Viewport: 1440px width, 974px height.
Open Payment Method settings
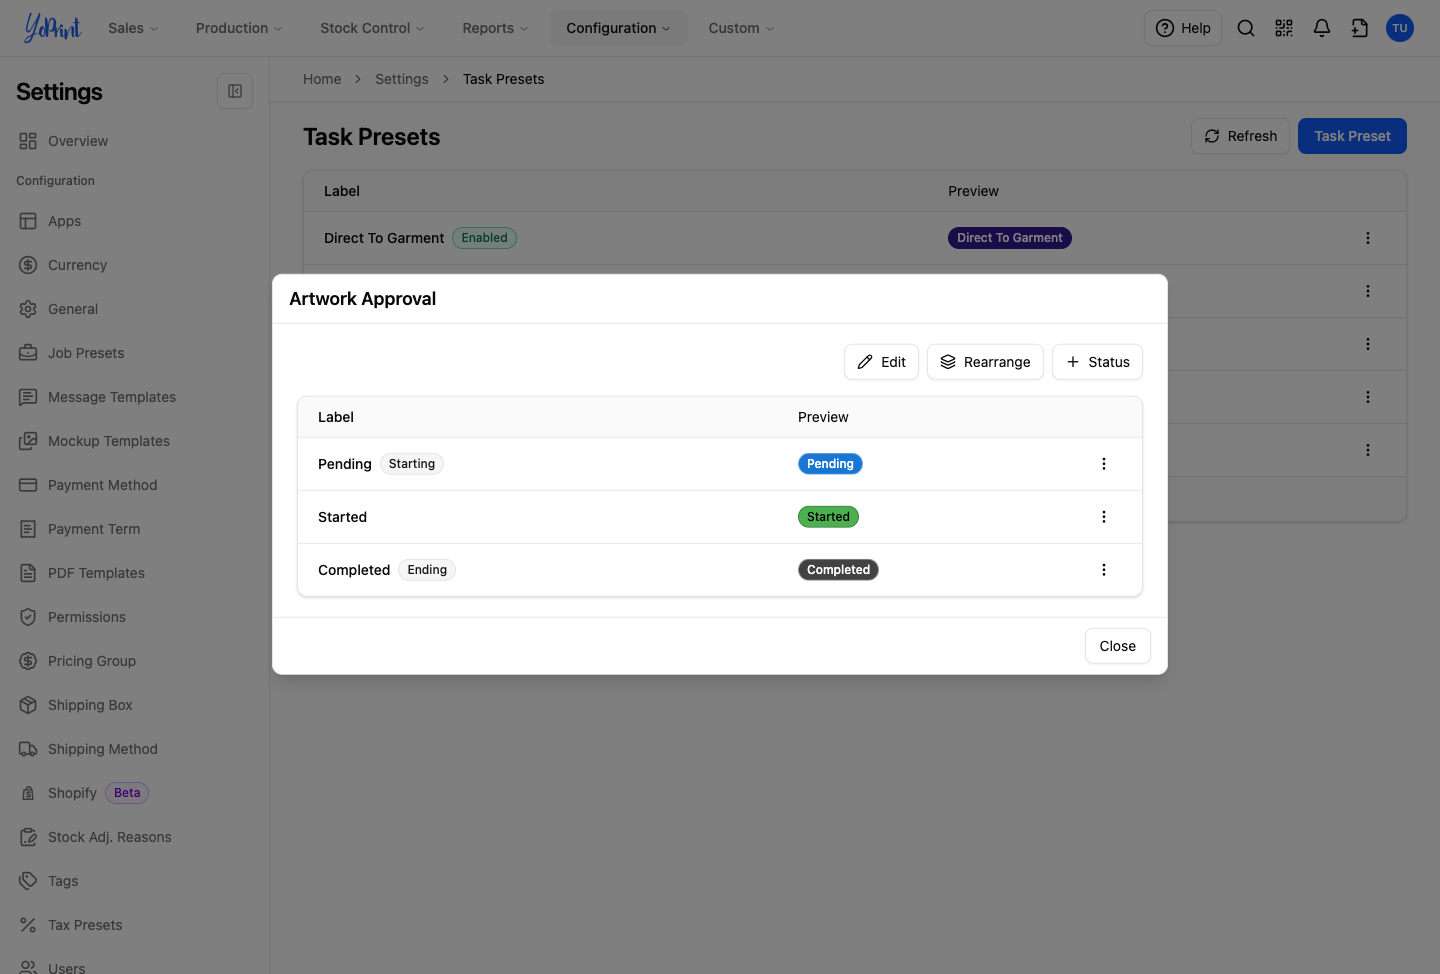102,485
